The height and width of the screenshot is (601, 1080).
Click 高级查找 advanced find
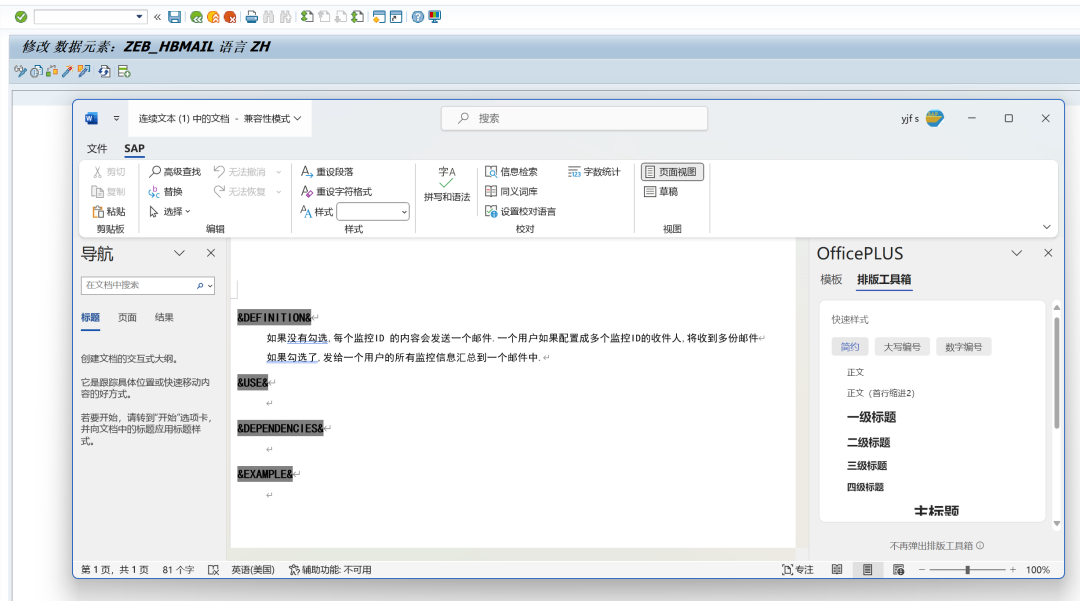(175, 171)
